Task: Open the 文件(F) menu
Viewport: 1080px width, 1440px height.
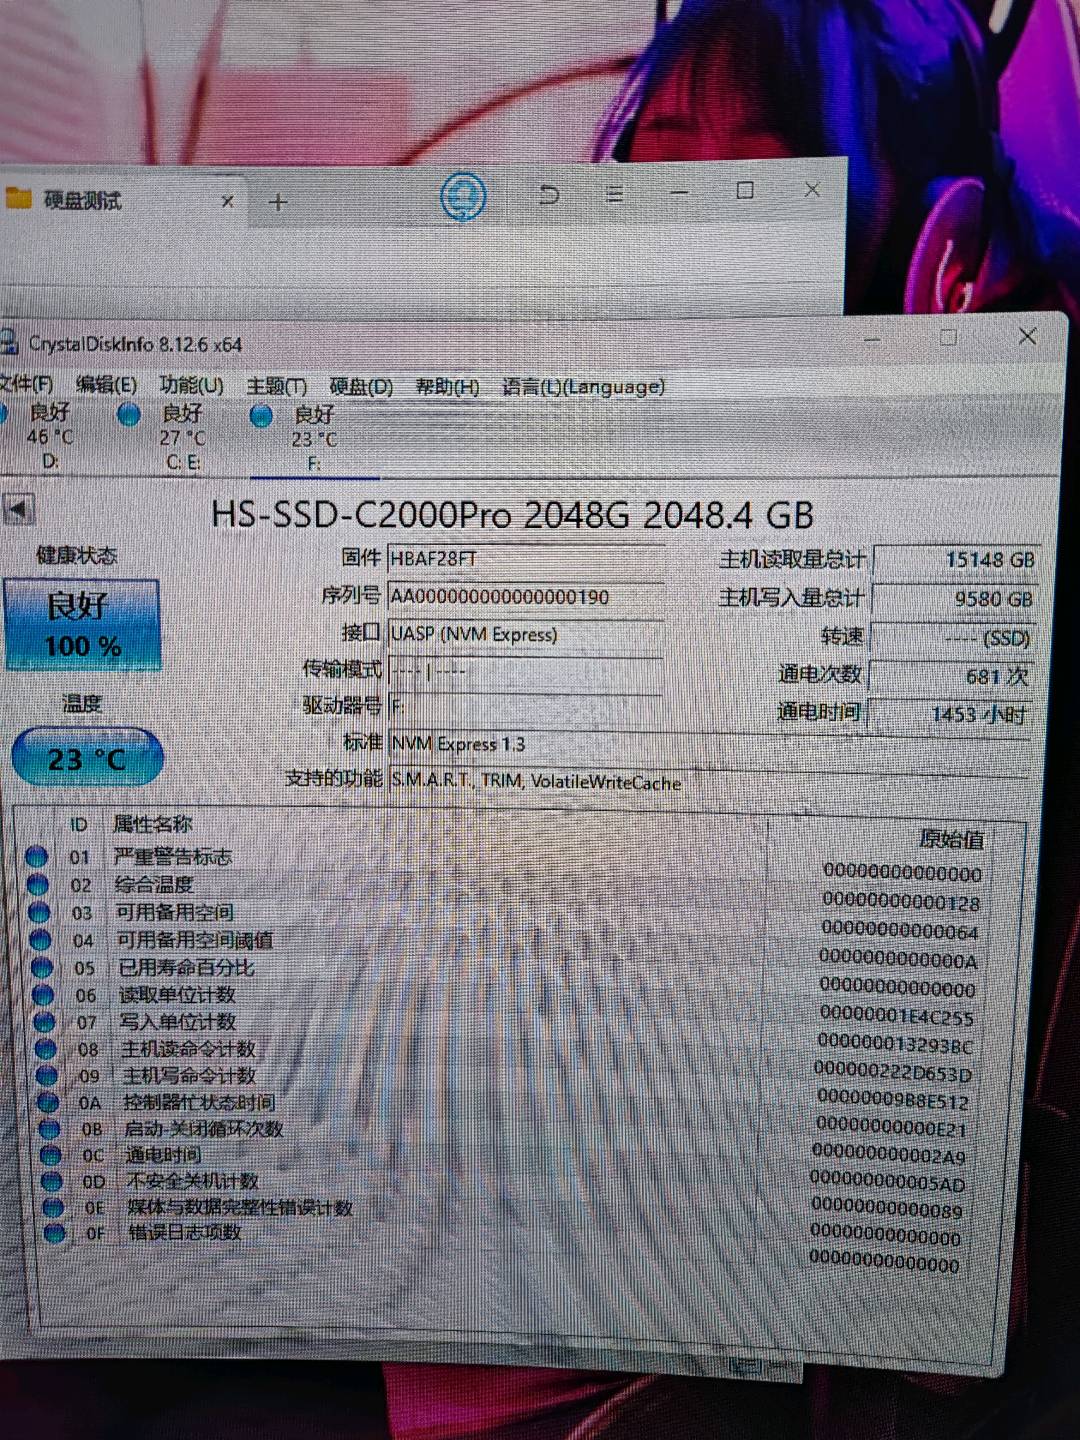Action: click(x=27, y=384)
